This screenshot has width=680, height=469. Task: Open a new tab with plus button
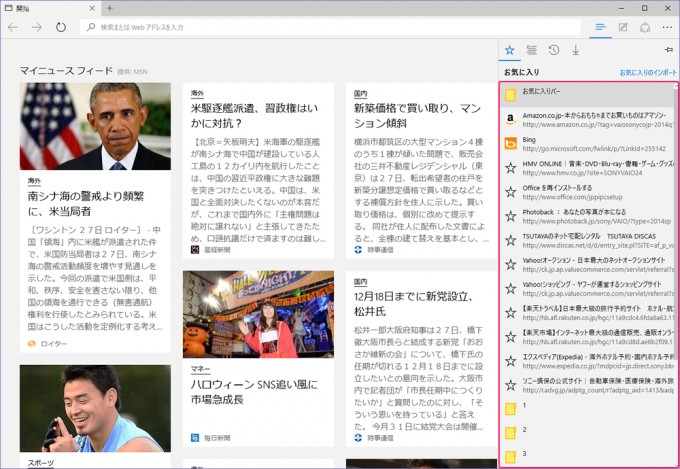[x=110, y=8]
